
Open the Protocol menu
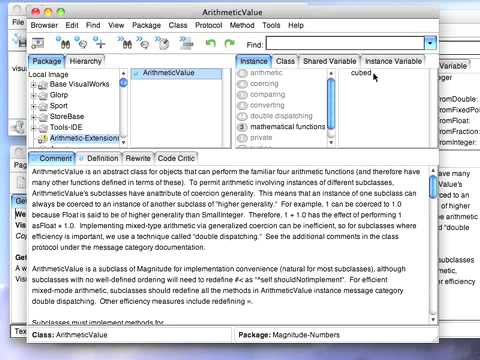tap(209, 25)
